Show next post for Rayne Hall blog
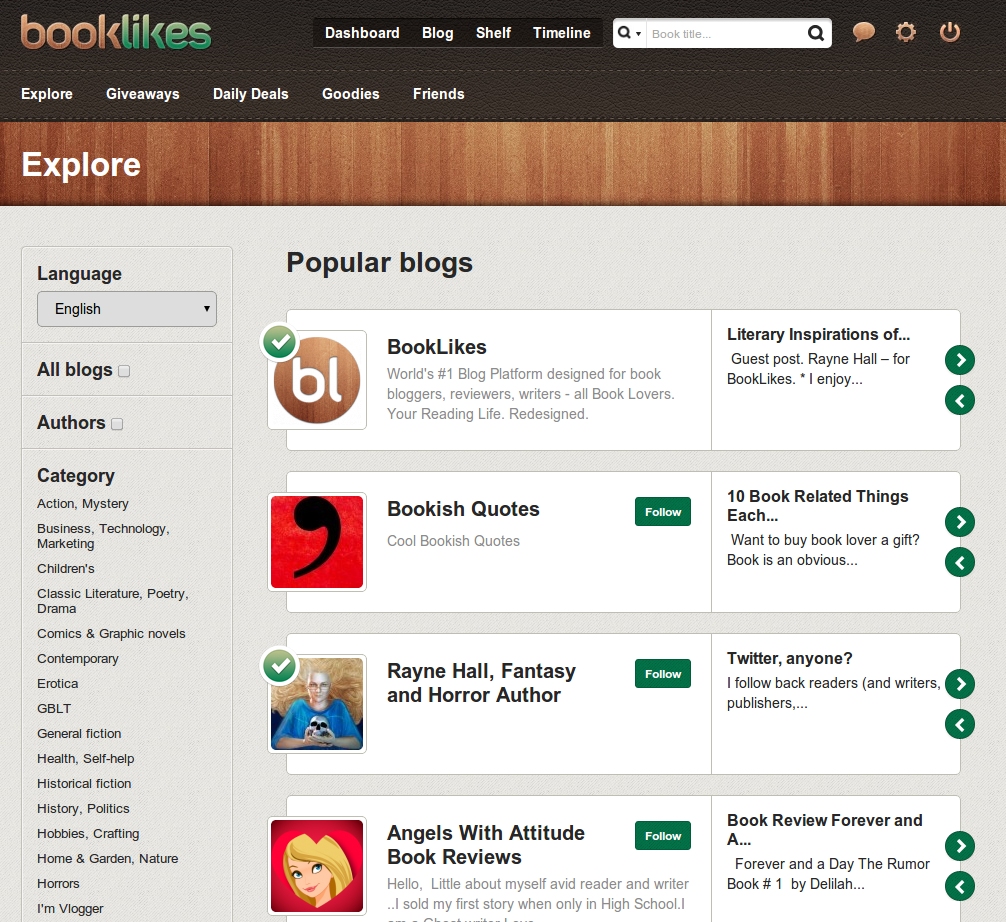 (960, 684)
